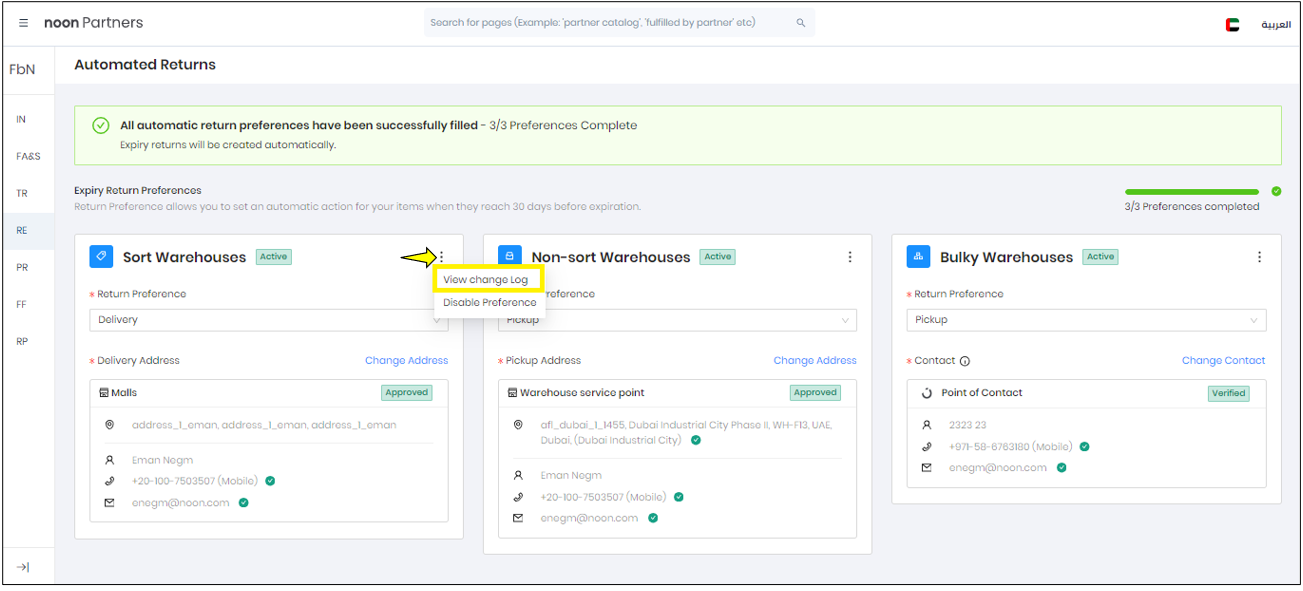Image resolution: width=1303 pixels, height=591 pixels.
Task: Click the green success checkmark icon in banner
Action: 100,126
